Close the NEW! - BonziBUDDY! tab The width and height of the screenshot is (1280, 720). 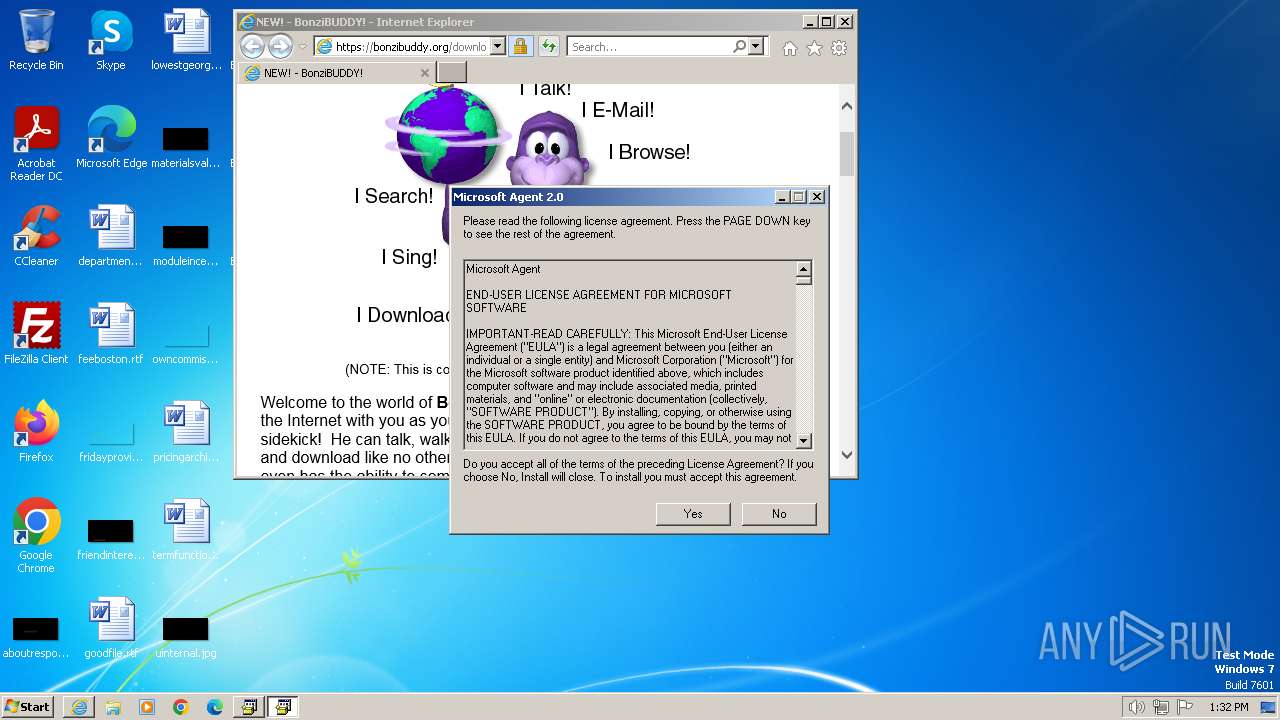pos(425,73)
